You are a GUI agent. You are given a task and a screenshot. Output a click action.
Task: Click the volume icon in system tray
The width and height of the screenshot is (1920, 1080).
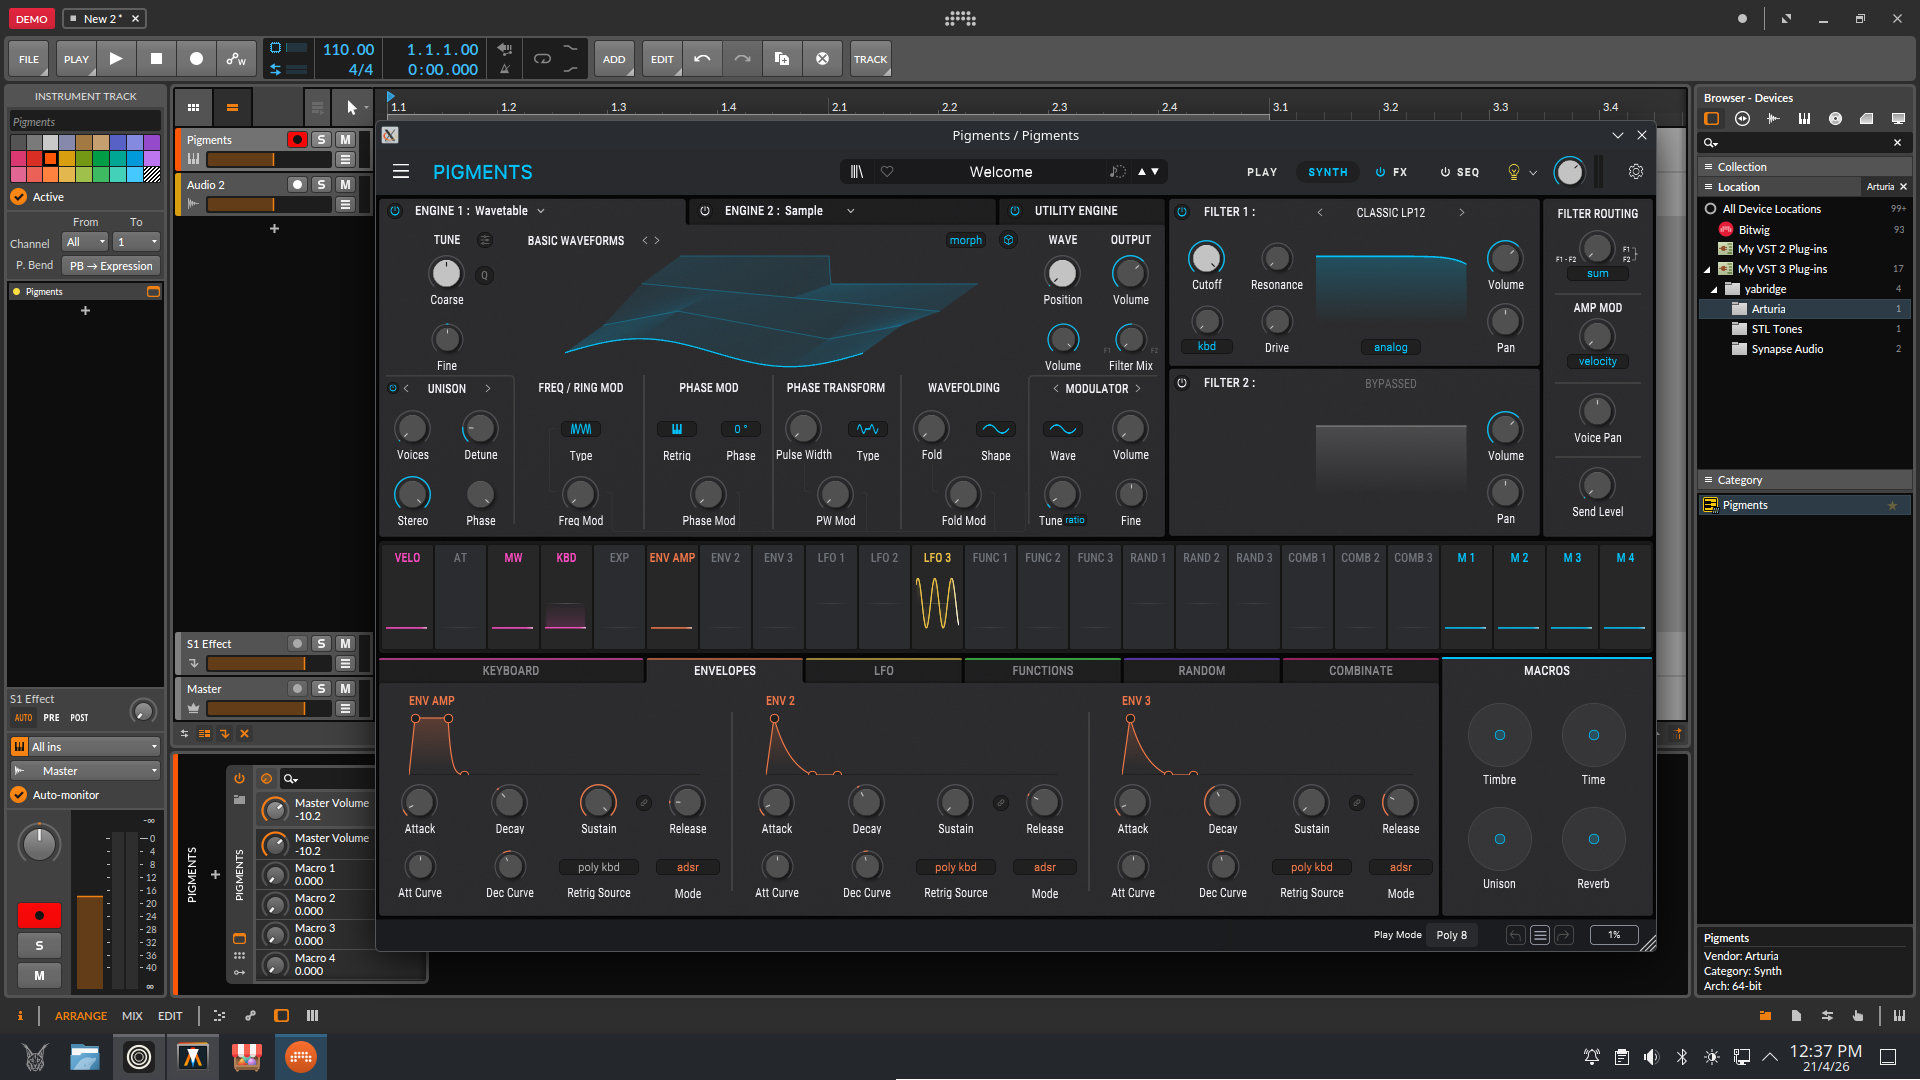click(1651, 1057)
